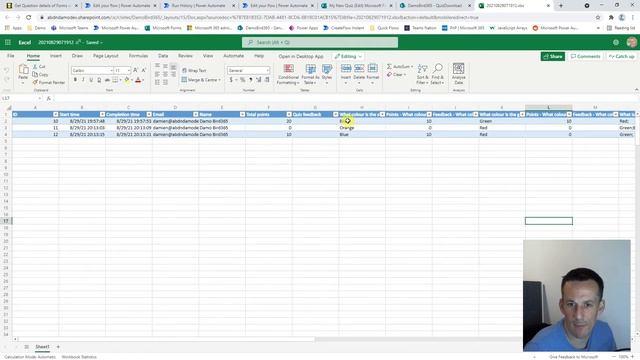
Task: Open the fill color dropdown arrow
Action: [132, 80]
